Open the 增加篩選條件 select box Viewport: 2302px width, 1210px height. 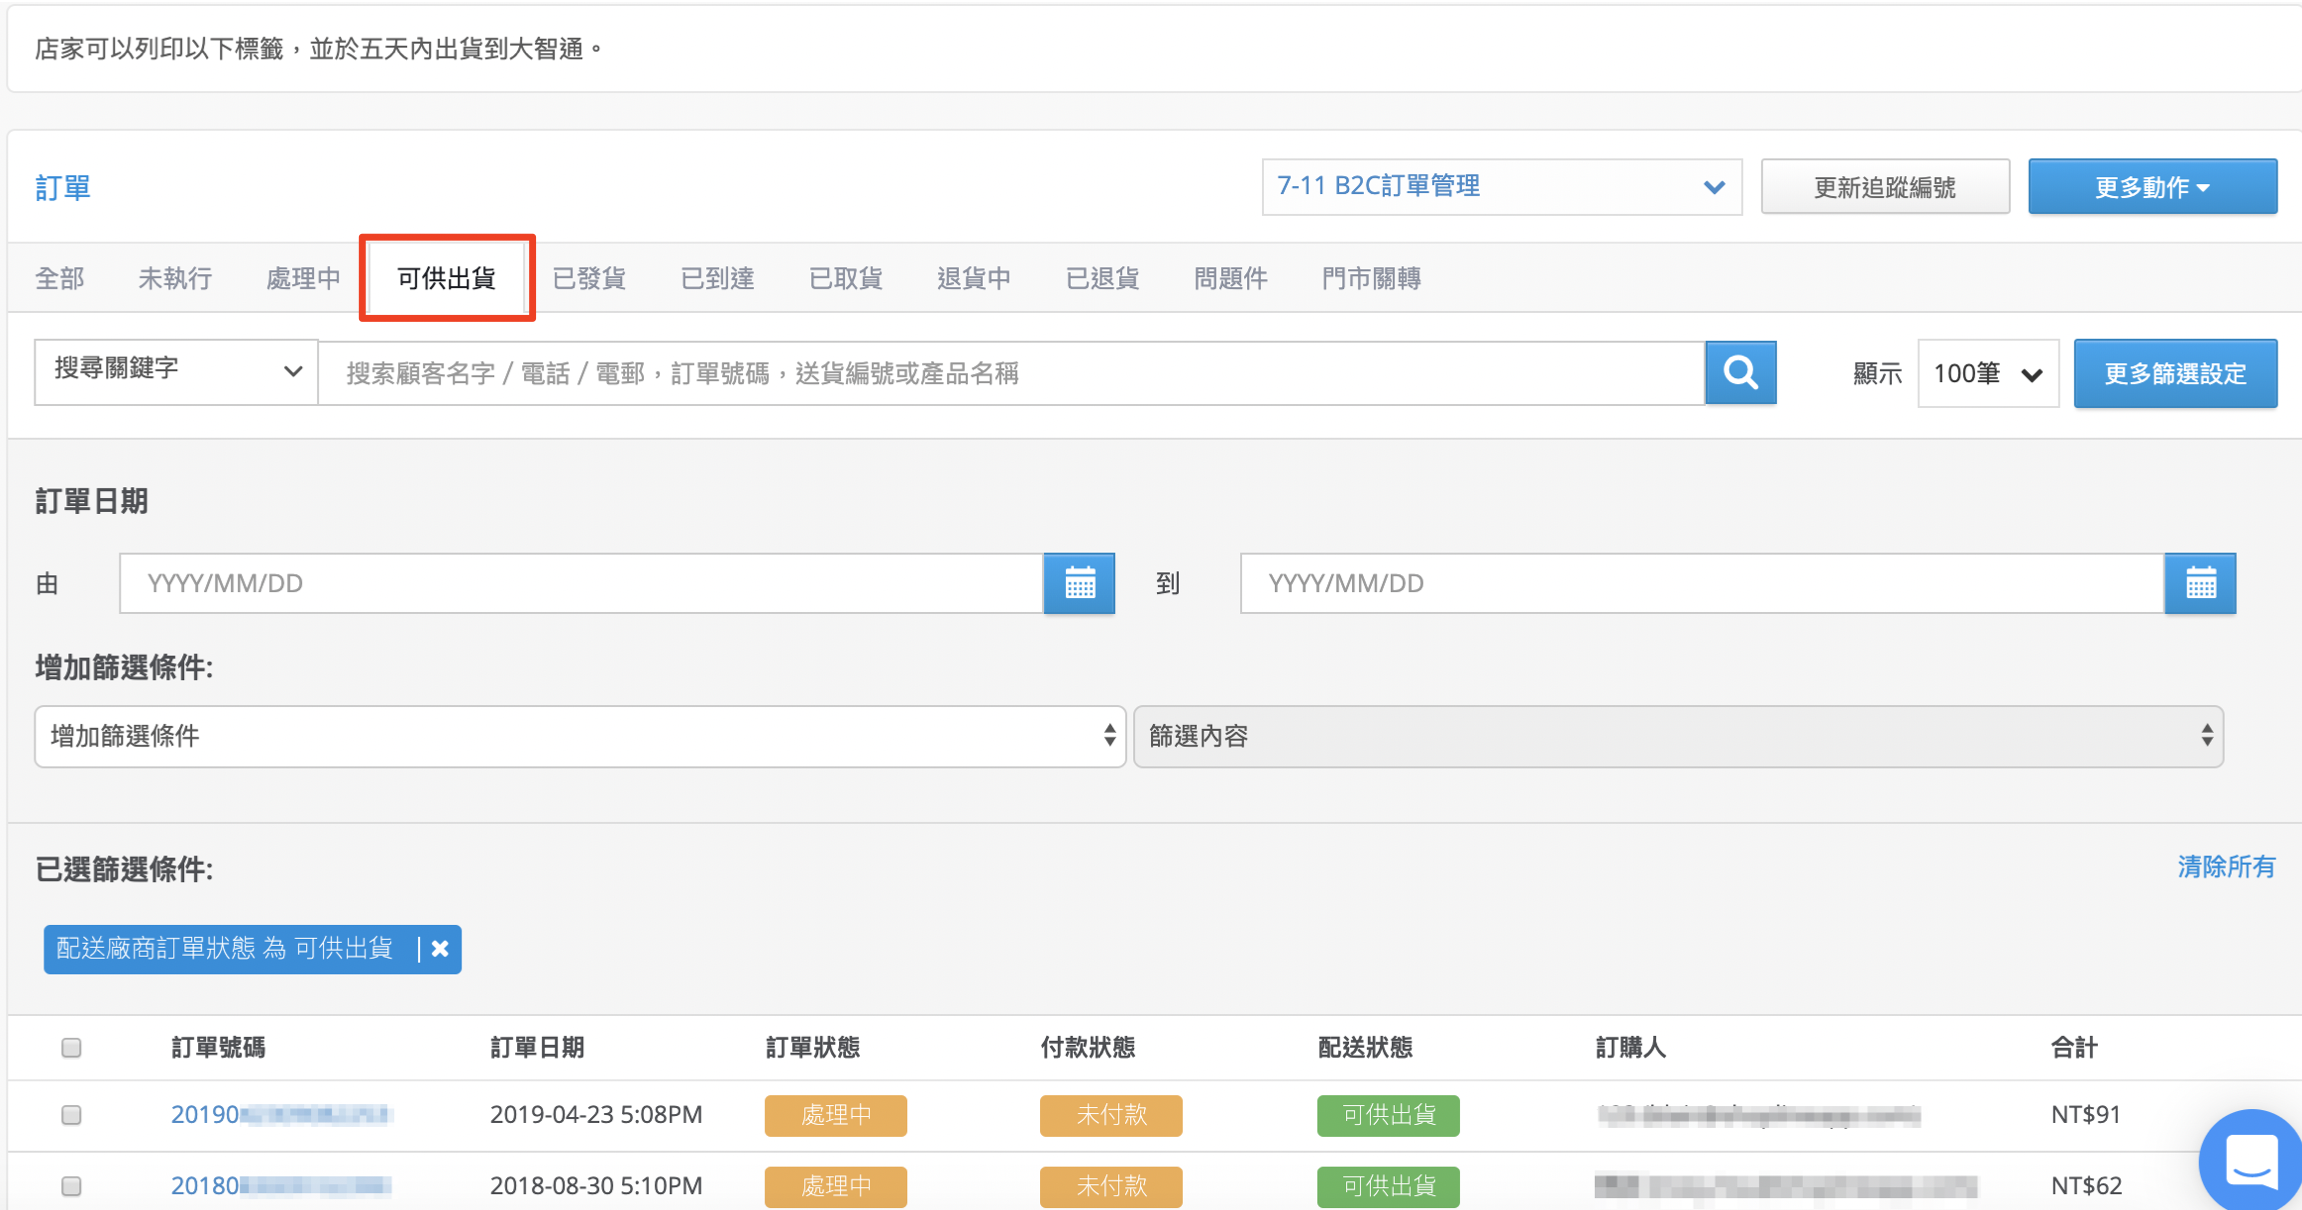580,737
